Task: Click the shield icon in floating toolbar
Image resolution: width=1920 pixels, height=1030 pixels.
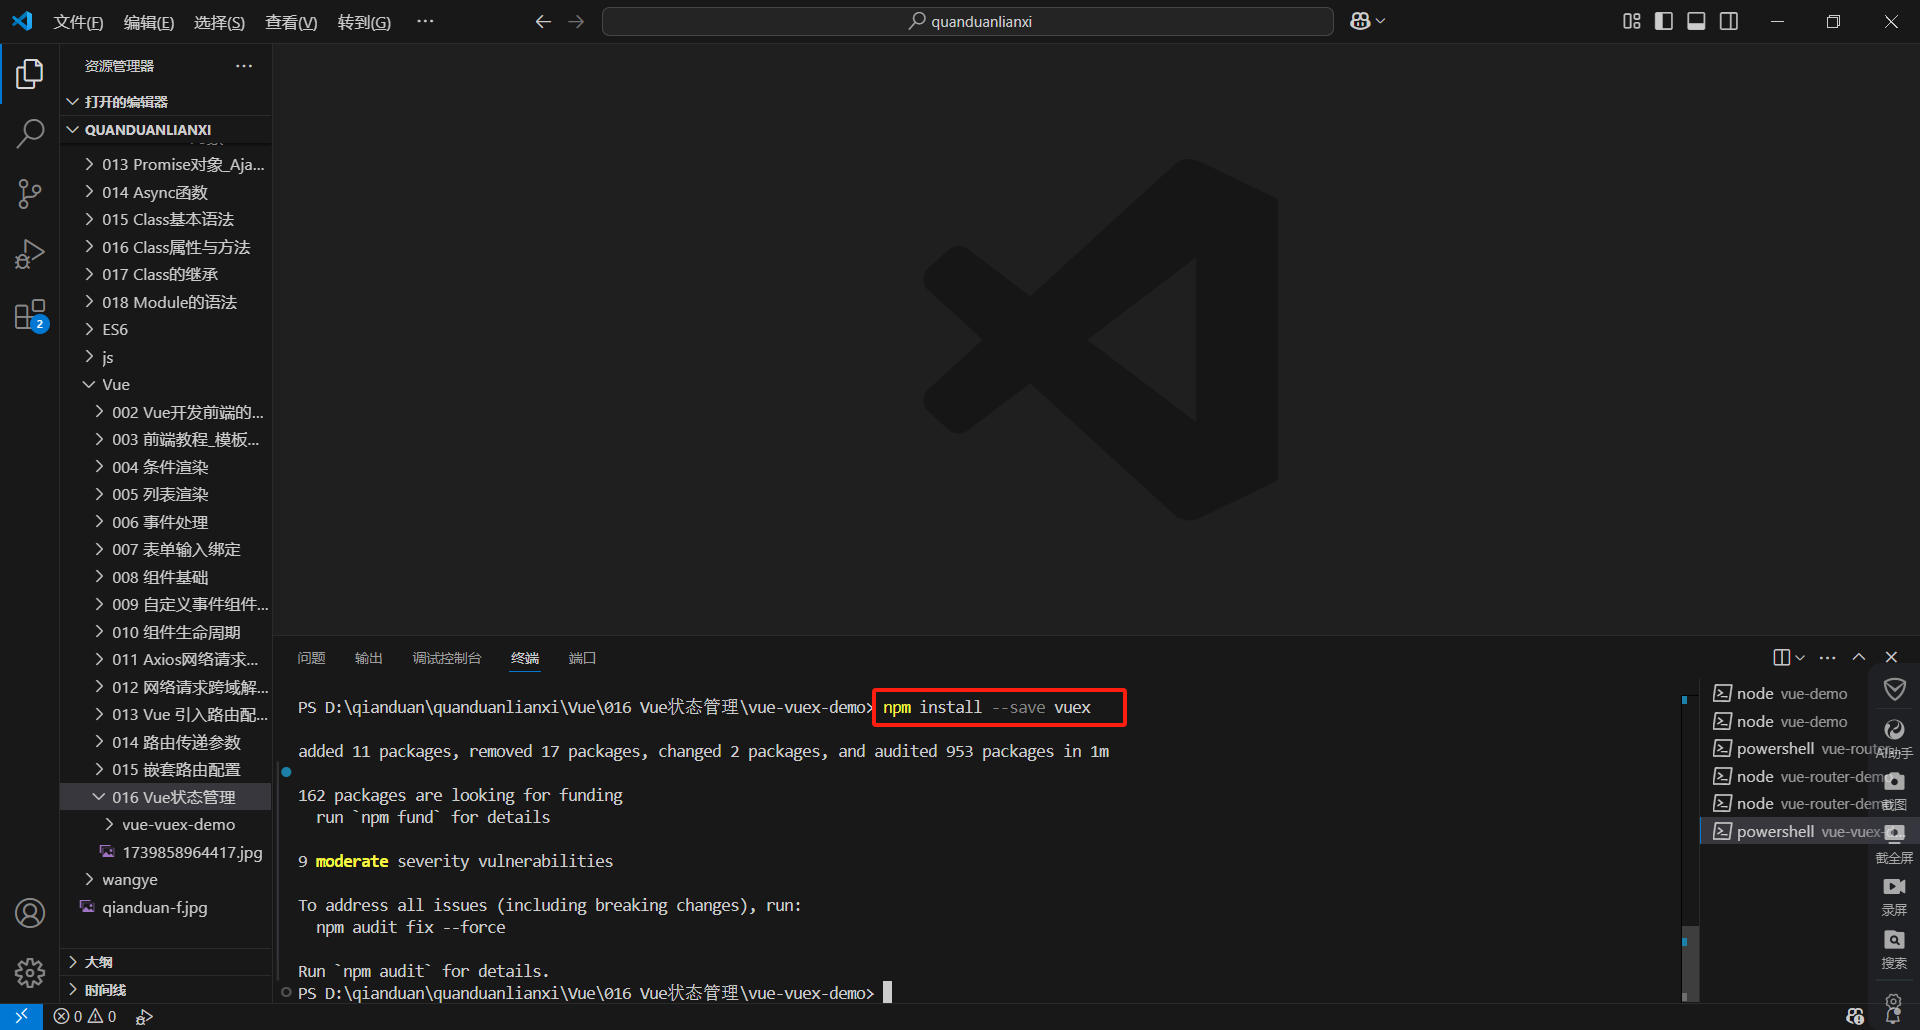Action: tap(1895, 689)
